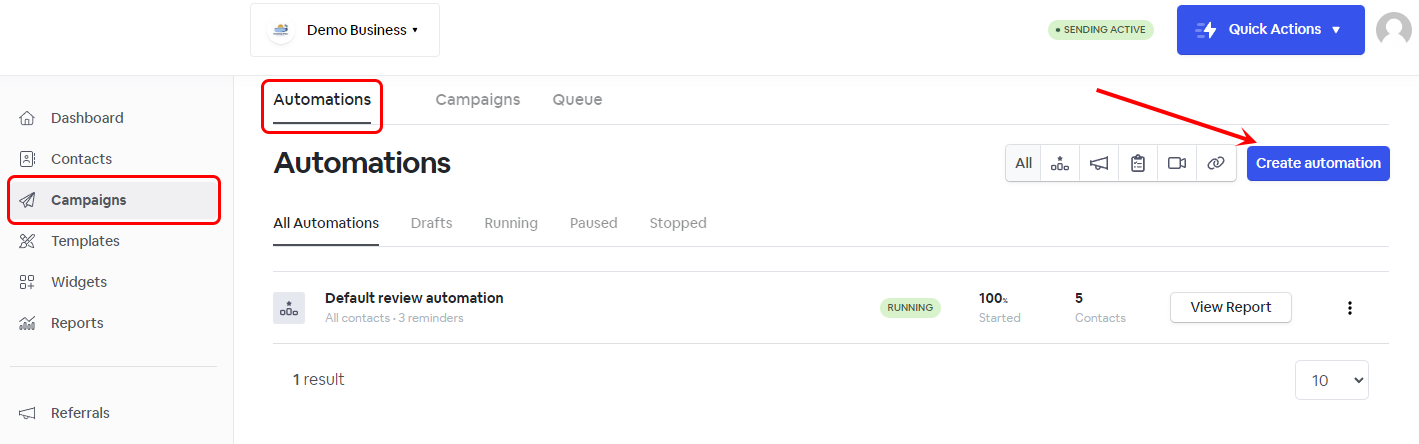
Task: Click View Report for Default review automation
Action: pos(1230,308)
